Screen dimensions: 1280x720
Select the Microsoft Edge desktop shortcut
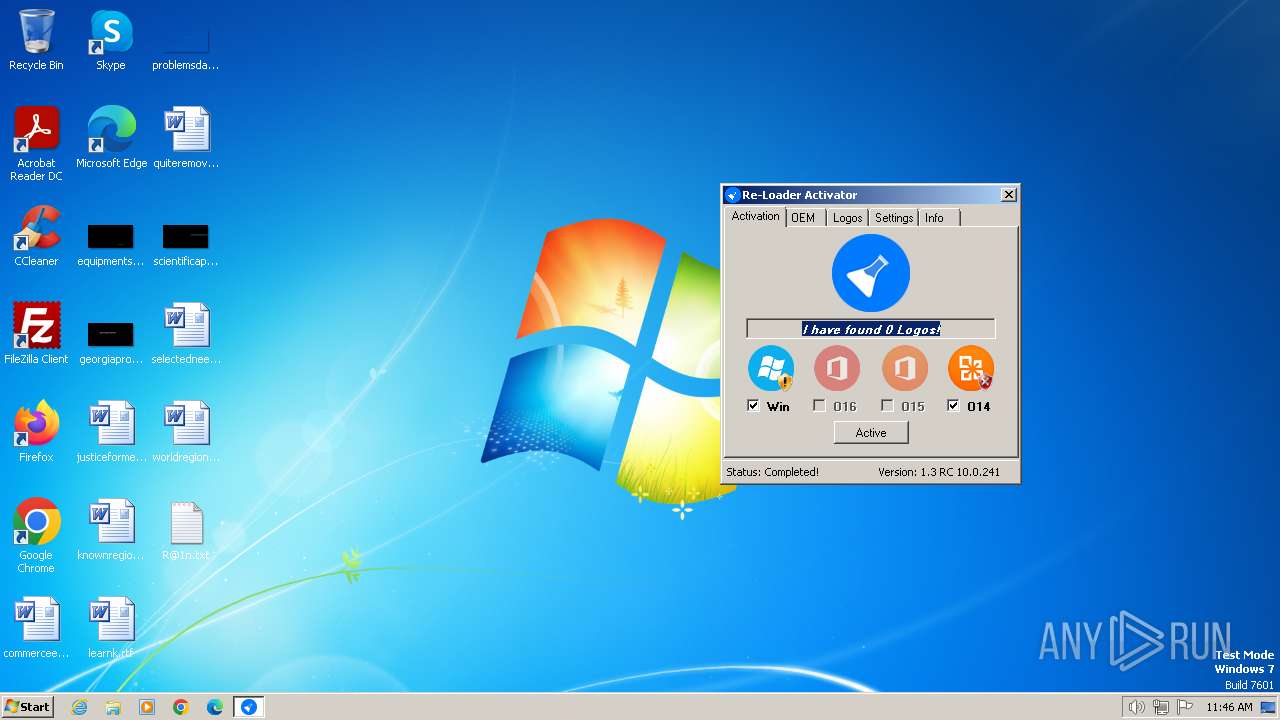(x=111, y=138)
